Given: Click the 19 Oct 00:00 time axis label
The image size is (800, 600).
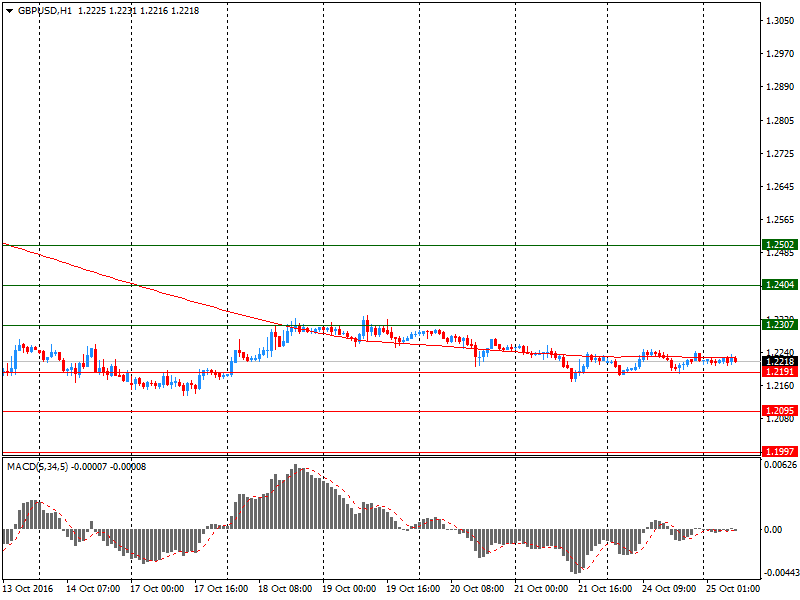Looking at the screenshot, I should [349, 588].
